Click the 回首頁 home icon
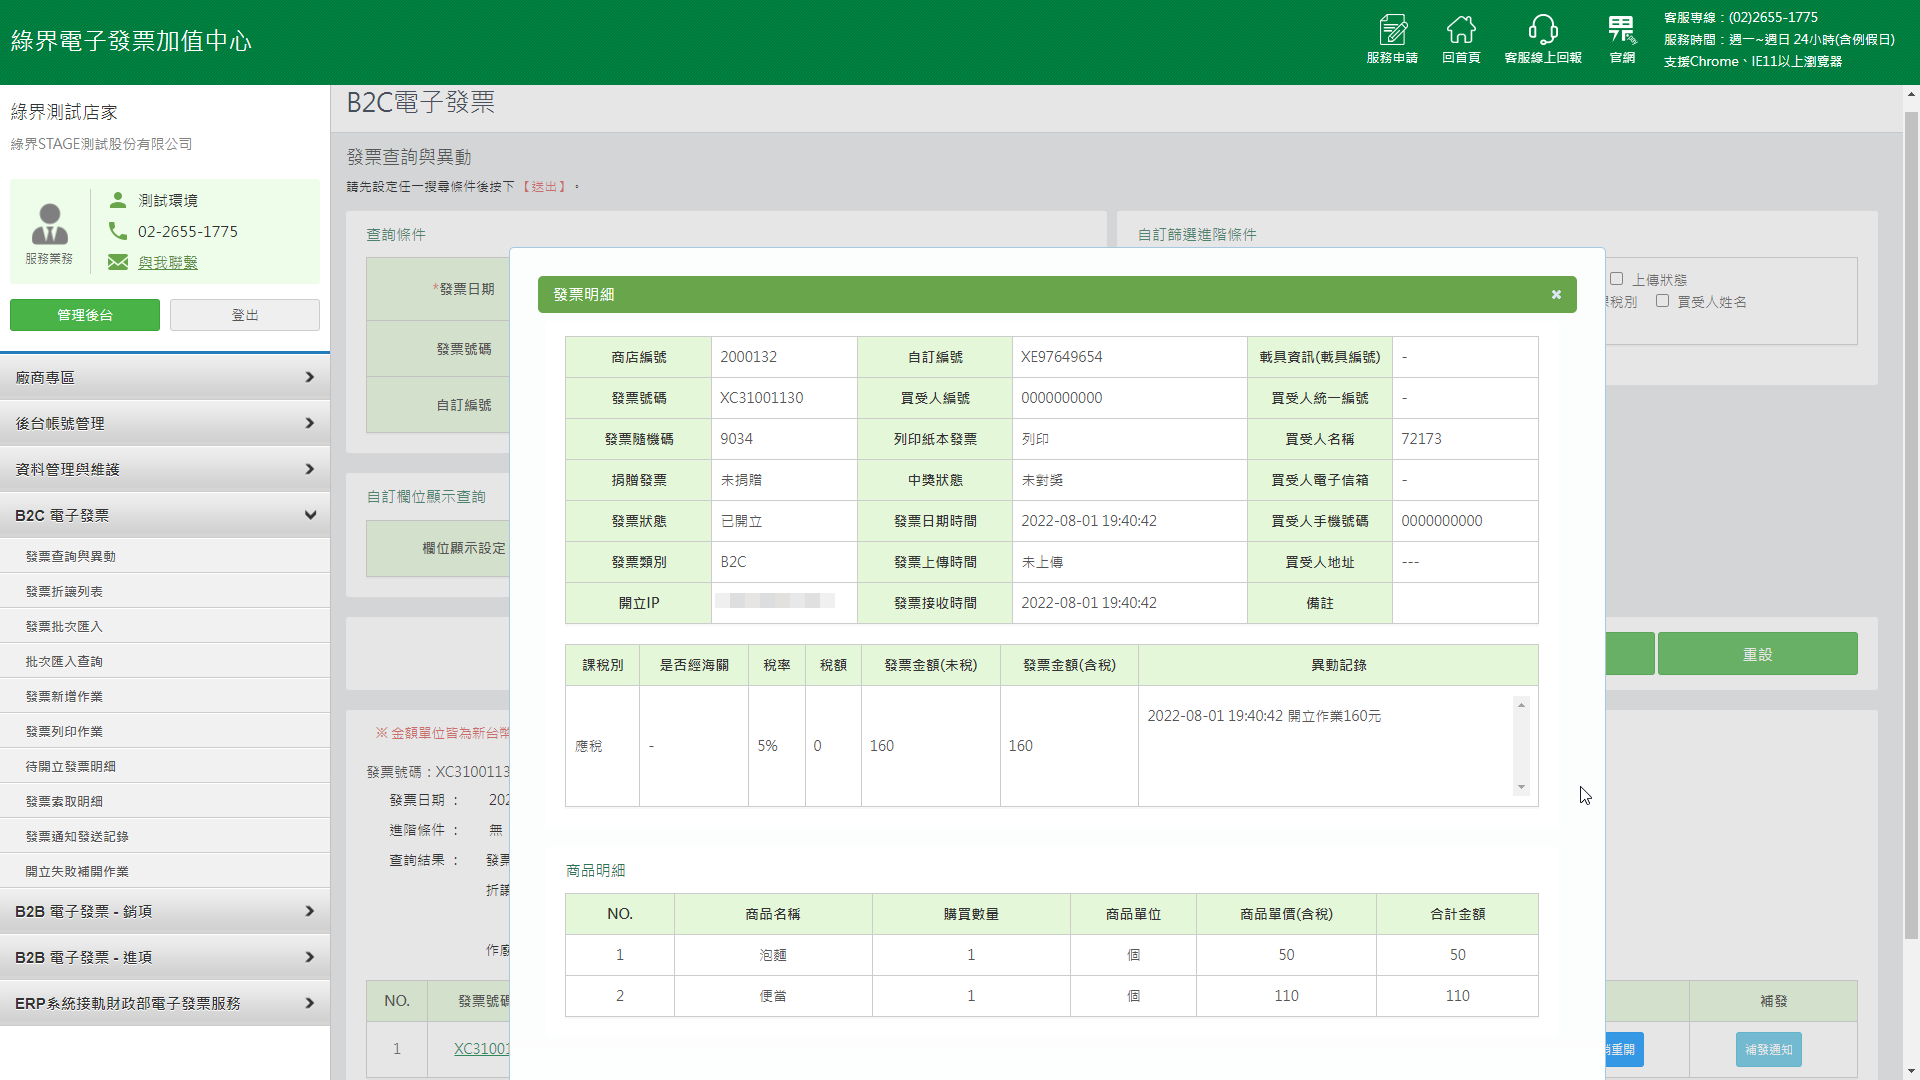 click(x=1461, y=30)
